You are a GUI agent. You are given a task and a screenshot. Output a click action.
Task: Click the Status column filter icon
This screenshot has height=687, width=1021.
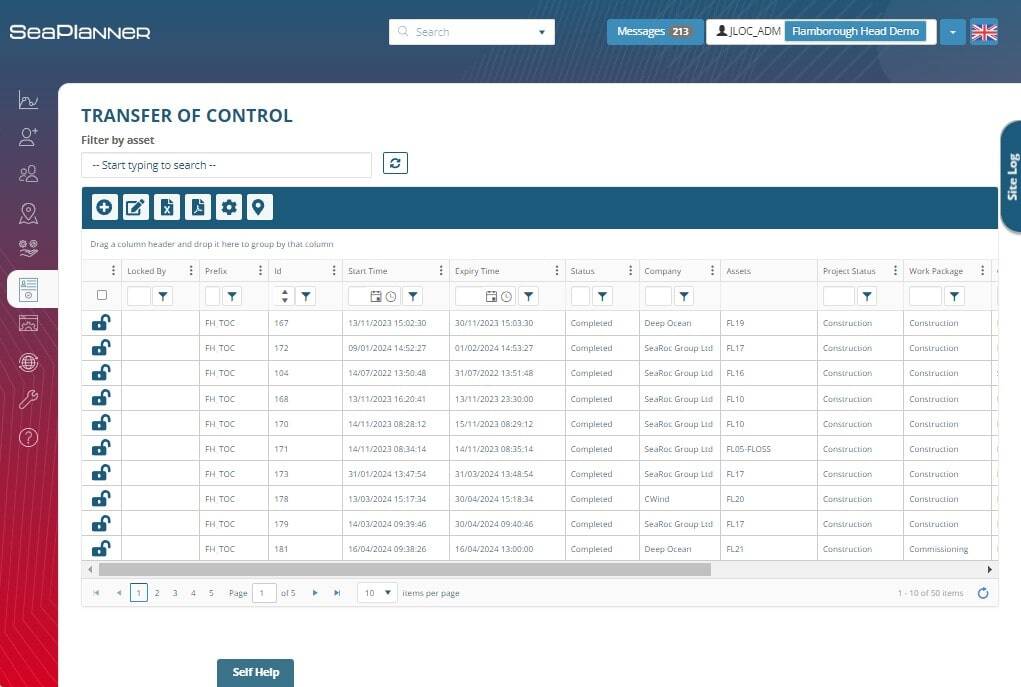[x=603, y=296]
